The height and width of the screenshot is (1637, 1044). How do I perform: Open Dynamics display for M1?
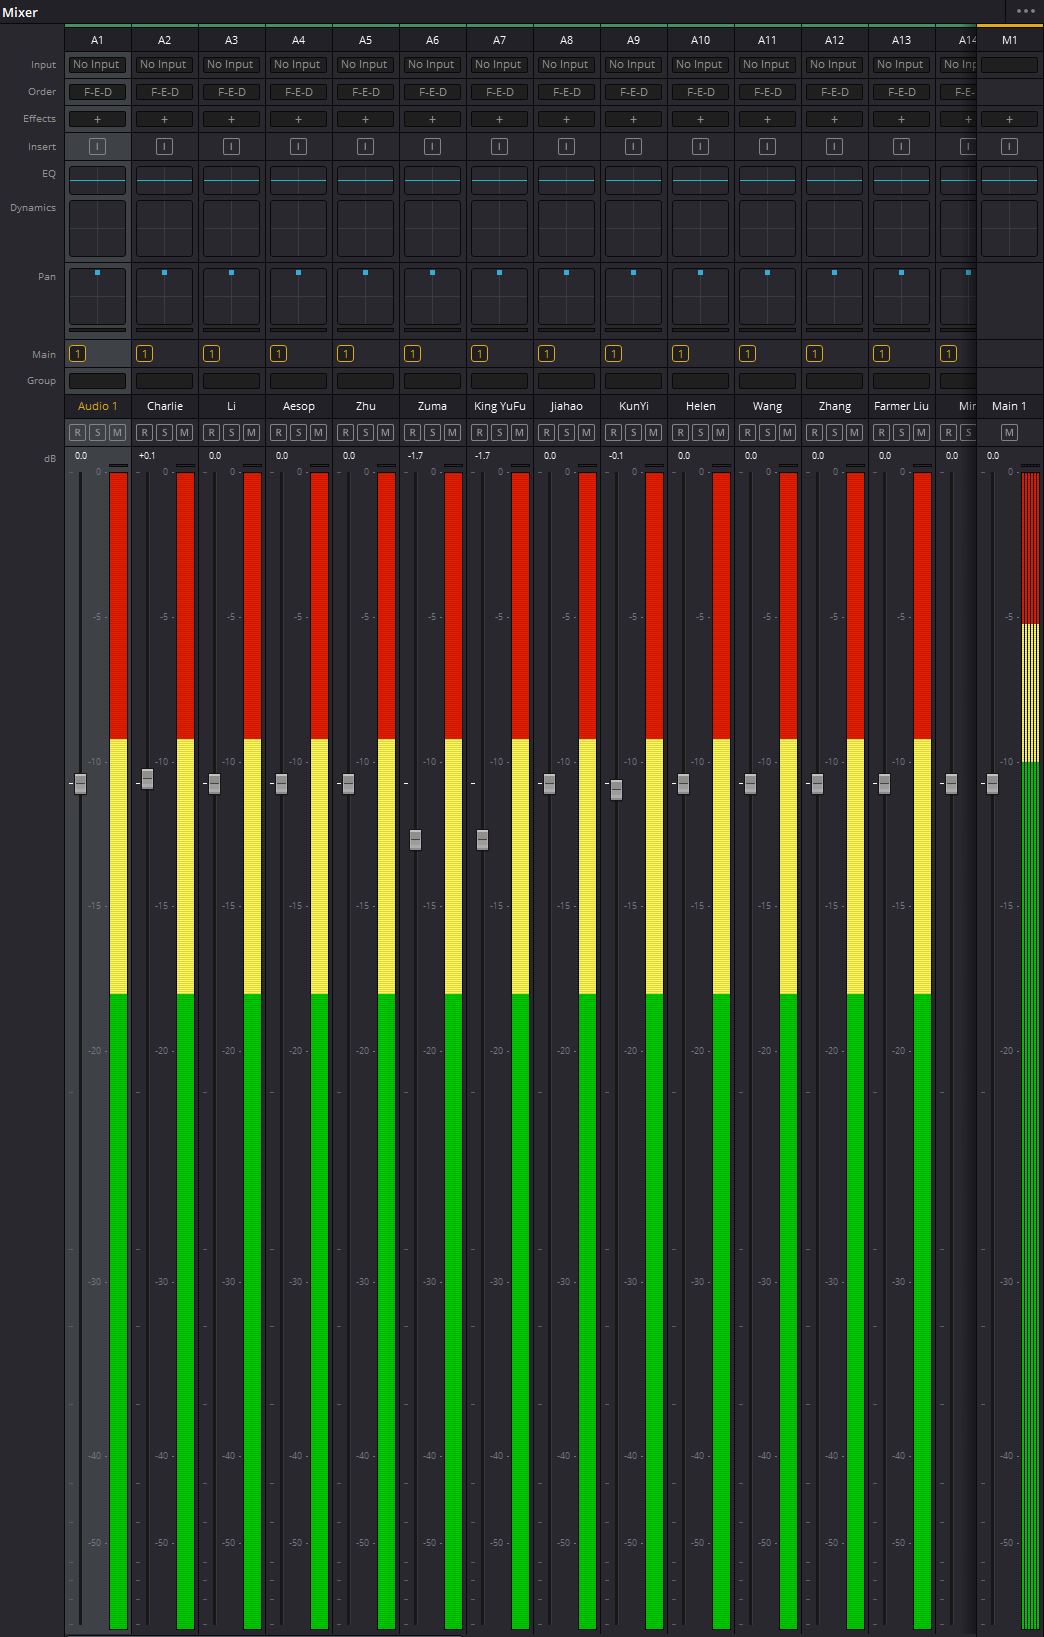pos(1009,229)
